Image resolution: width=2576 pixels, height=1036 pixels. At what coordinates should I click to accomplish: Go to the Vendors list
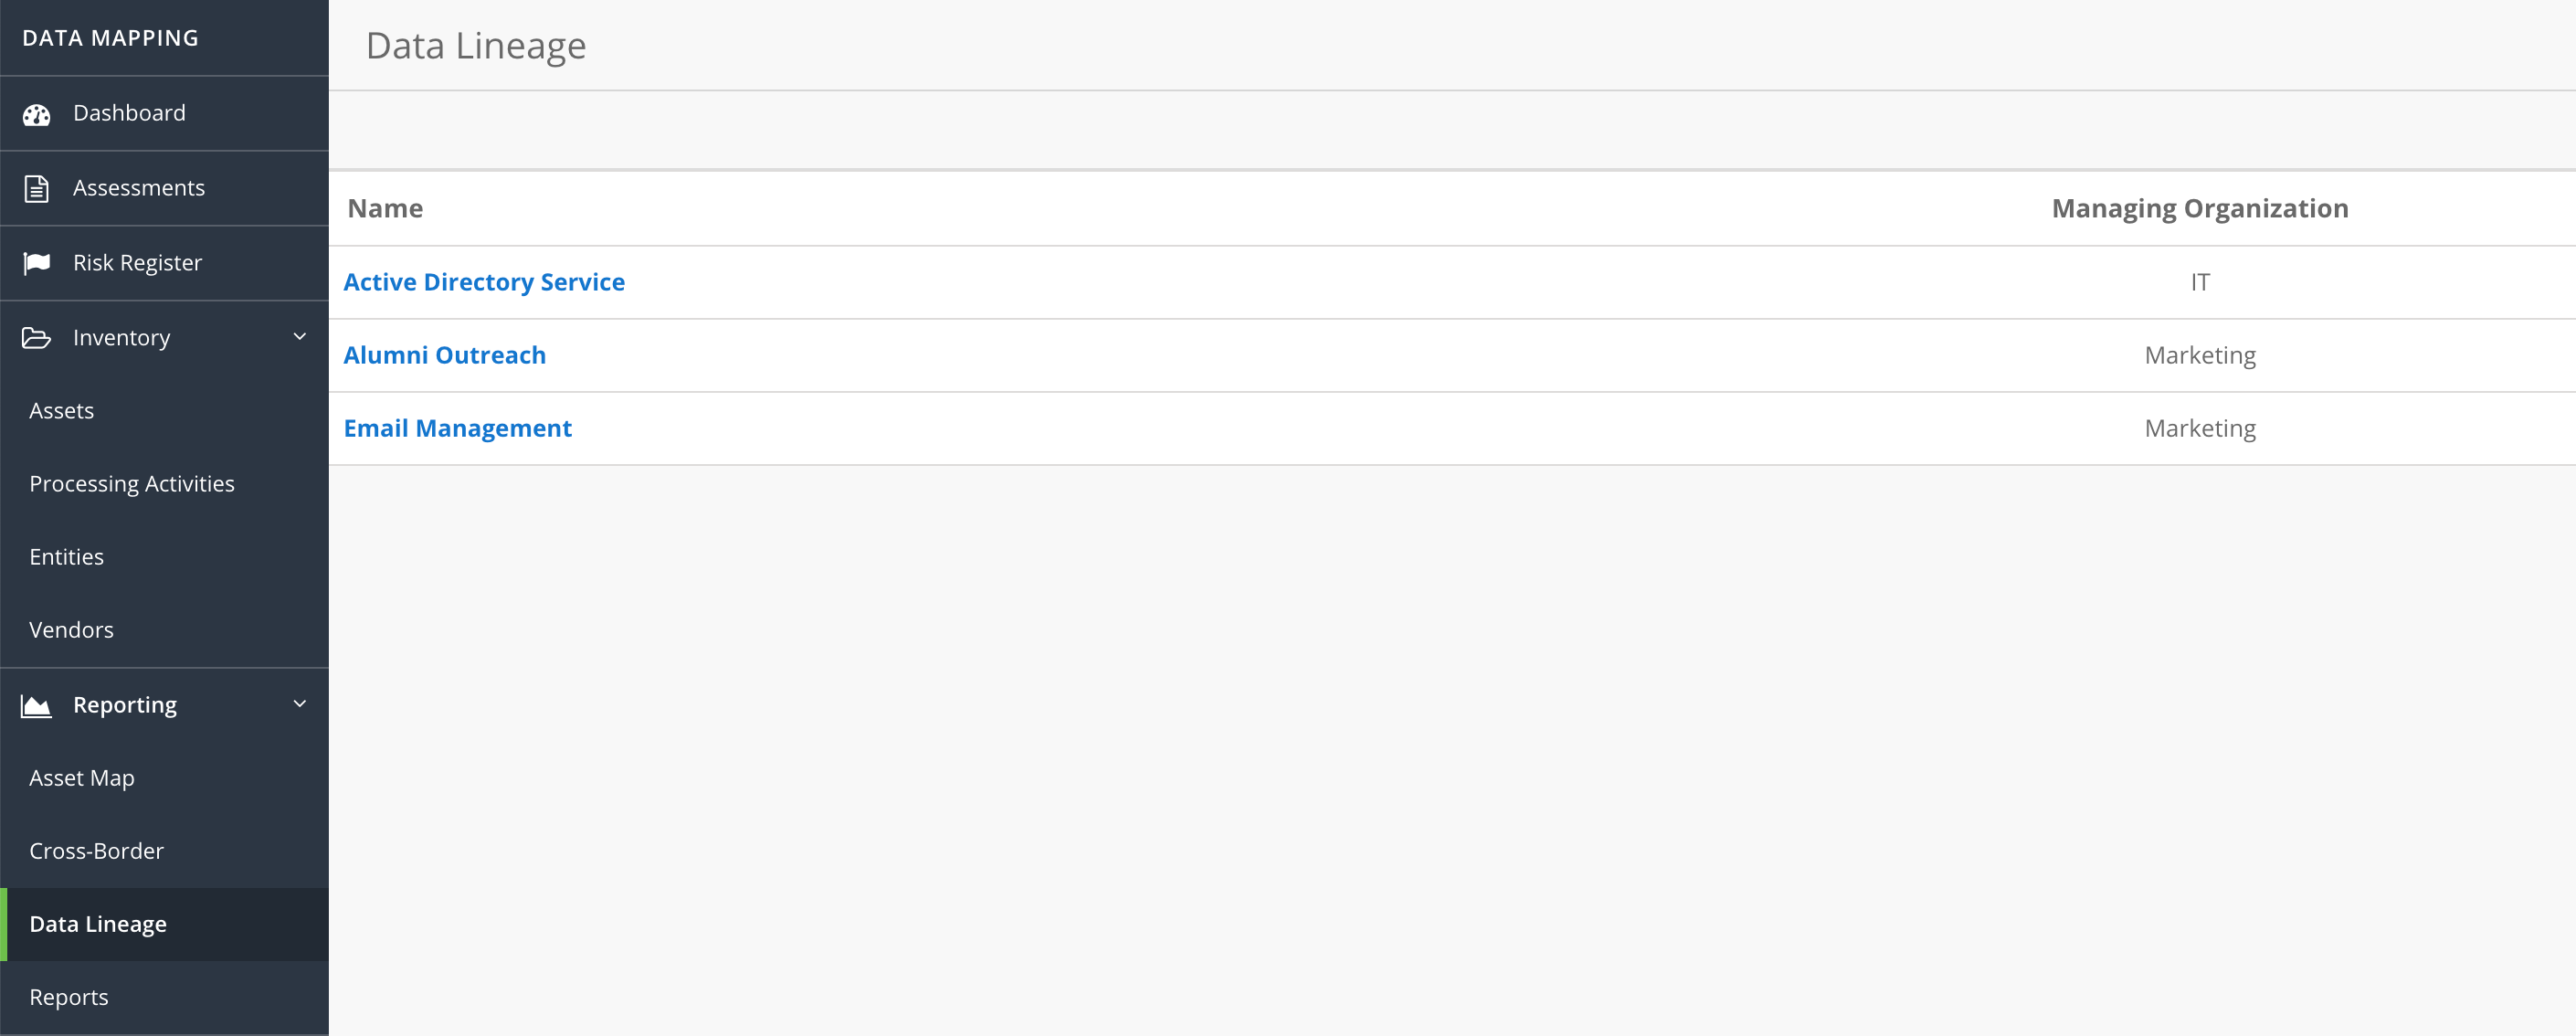(x=71, y=629)
